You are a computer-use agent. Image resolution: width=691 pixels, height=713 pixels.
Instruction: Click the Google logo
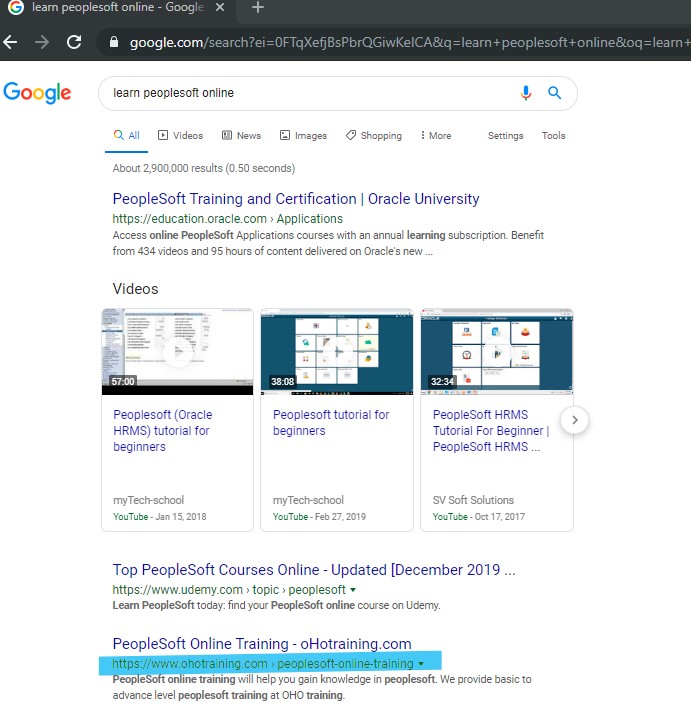click(37, 93)
